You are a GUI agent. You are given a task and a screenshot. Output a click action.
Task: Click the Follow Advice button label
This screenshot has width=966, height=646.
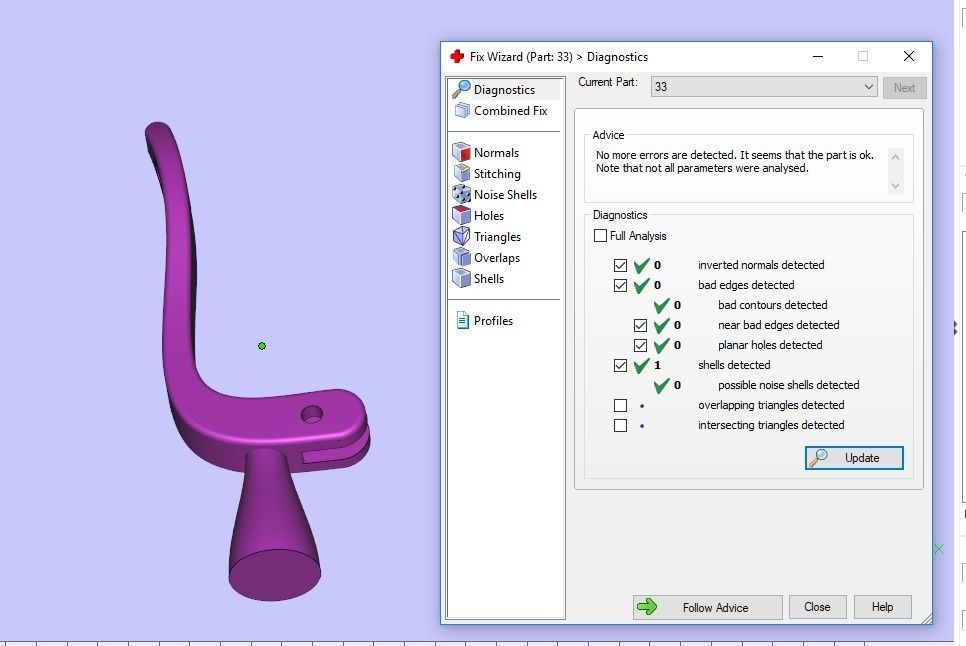point(715,607)
